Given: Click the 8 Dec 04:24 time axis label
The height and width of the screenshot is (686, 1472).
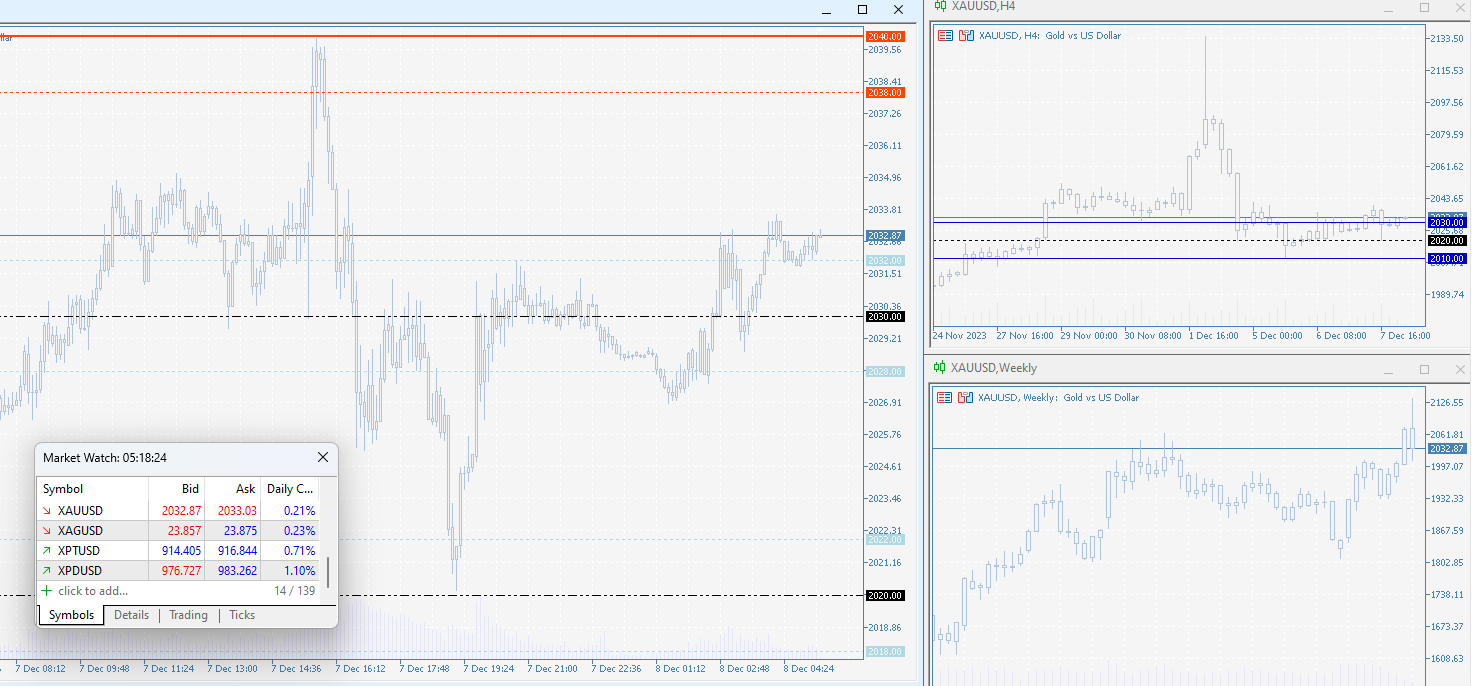Looking at the screenshot, I should (807, 668).
